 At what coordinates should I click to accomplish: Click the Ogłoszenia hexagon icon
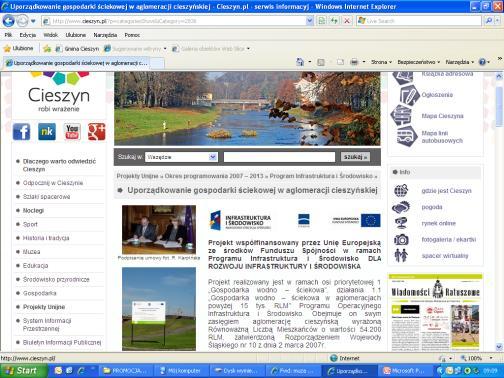(409, 95)
